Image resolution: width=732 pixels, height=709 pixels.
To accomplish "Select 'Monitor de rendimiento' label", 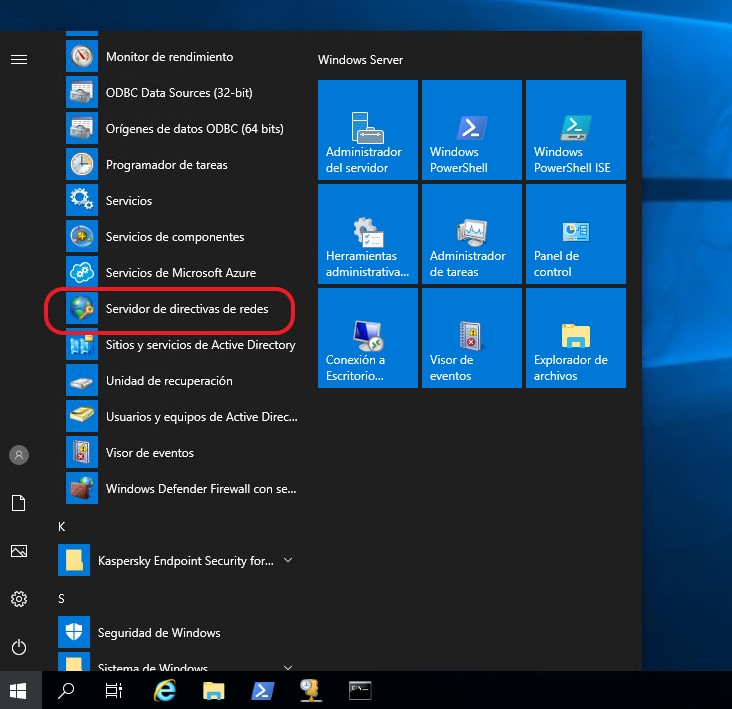I will [169, 57].
